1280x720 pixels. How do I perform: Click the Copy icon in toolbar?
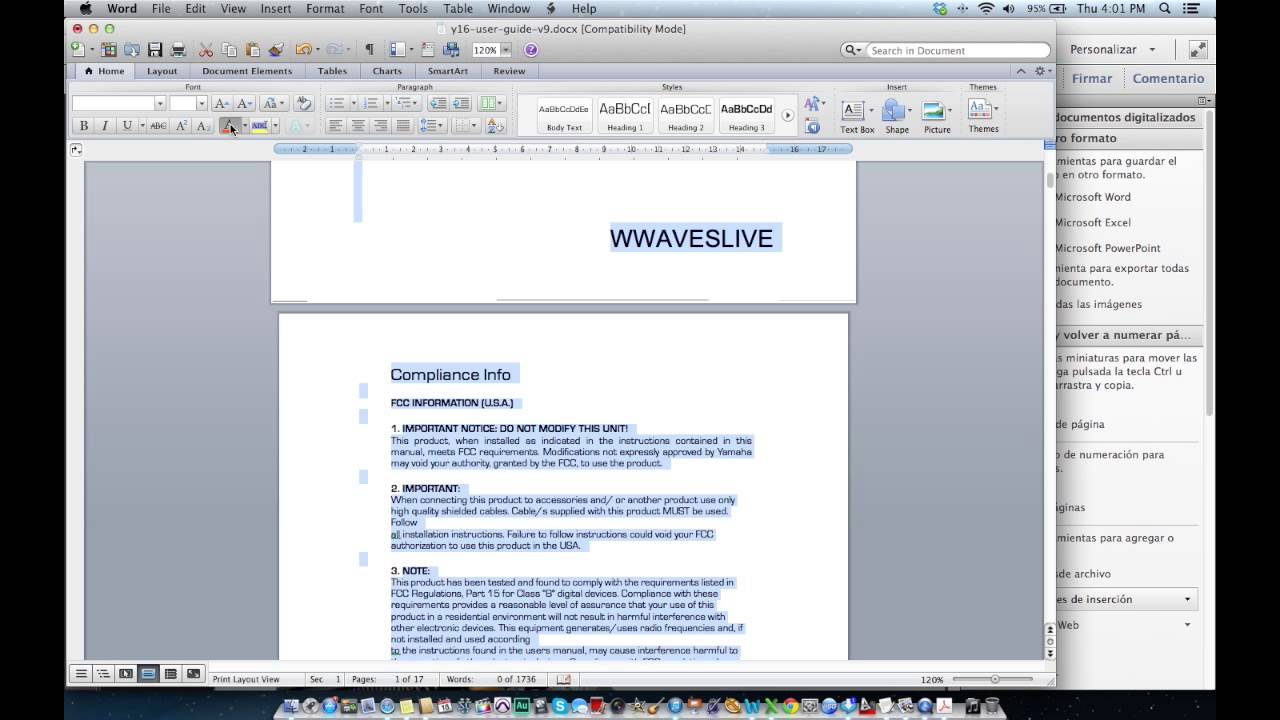point(229,49)
